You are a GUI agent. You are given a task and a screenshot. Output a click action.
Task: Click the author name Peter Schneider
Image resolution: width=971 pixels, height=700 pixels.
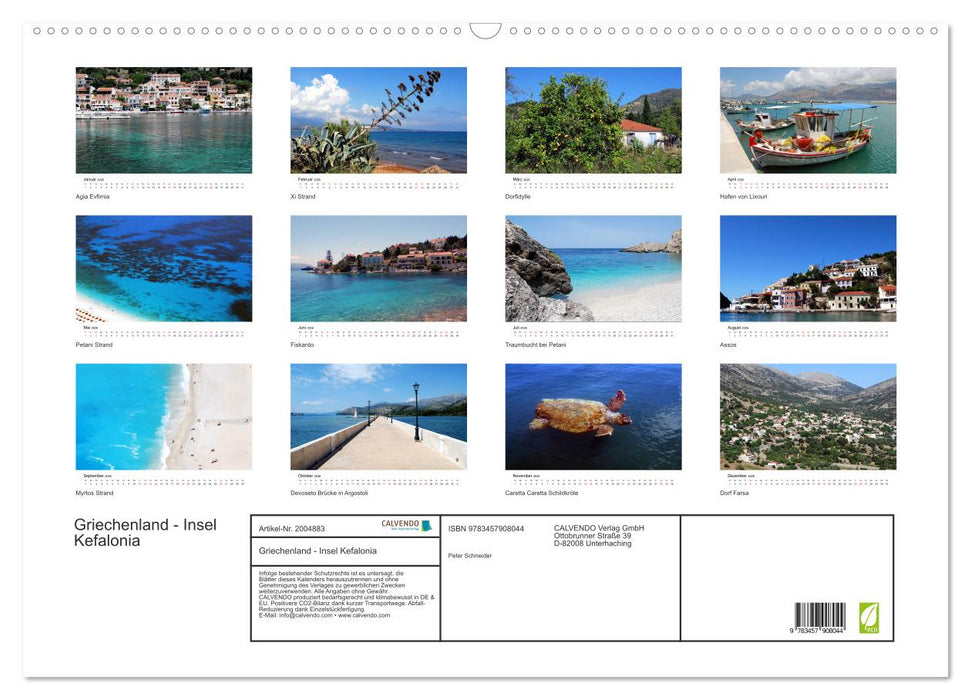[470, 555]
